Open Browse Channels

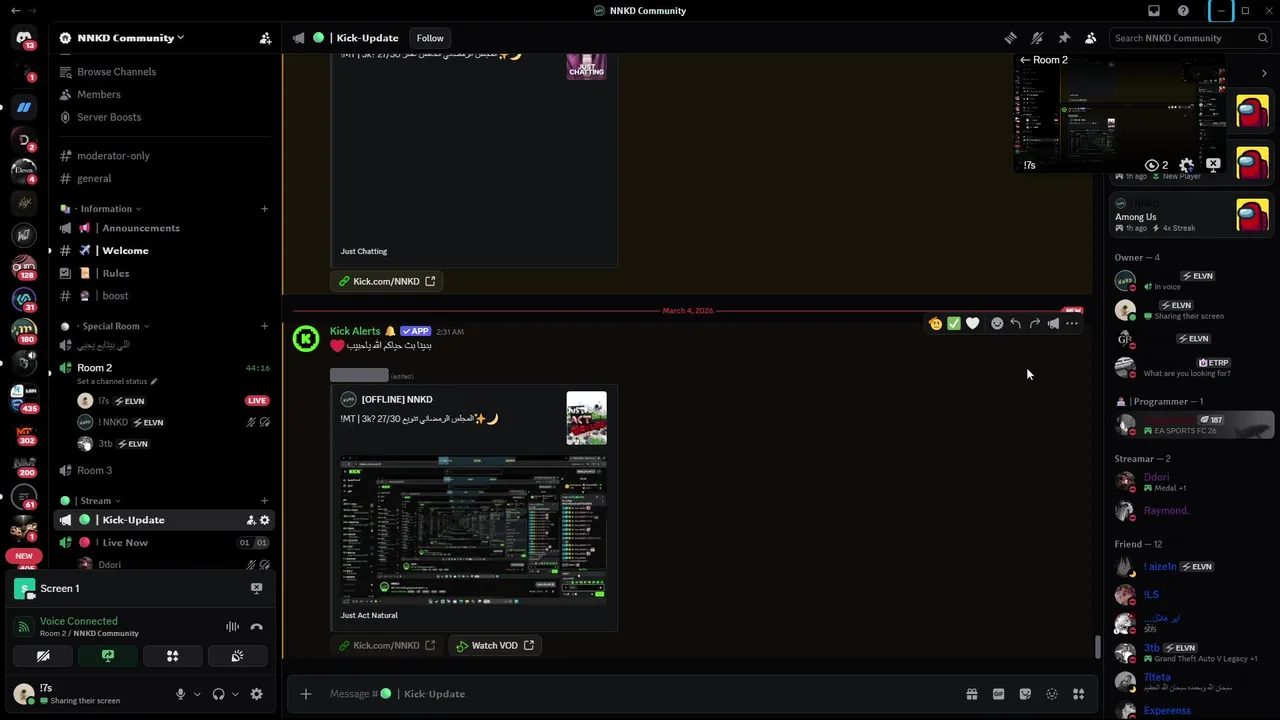tap(166, 72)
